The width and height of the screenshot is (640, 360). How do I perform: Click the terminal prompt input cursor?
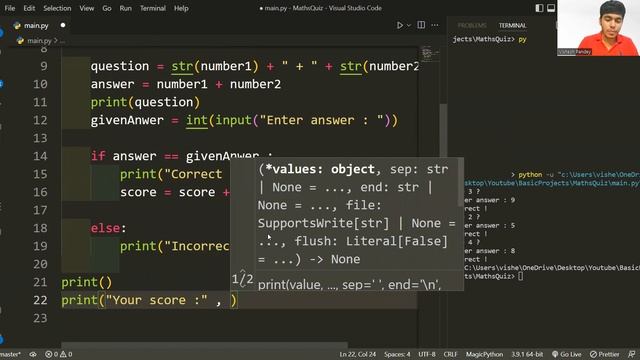pyautogui.click(x=520, y=276)
